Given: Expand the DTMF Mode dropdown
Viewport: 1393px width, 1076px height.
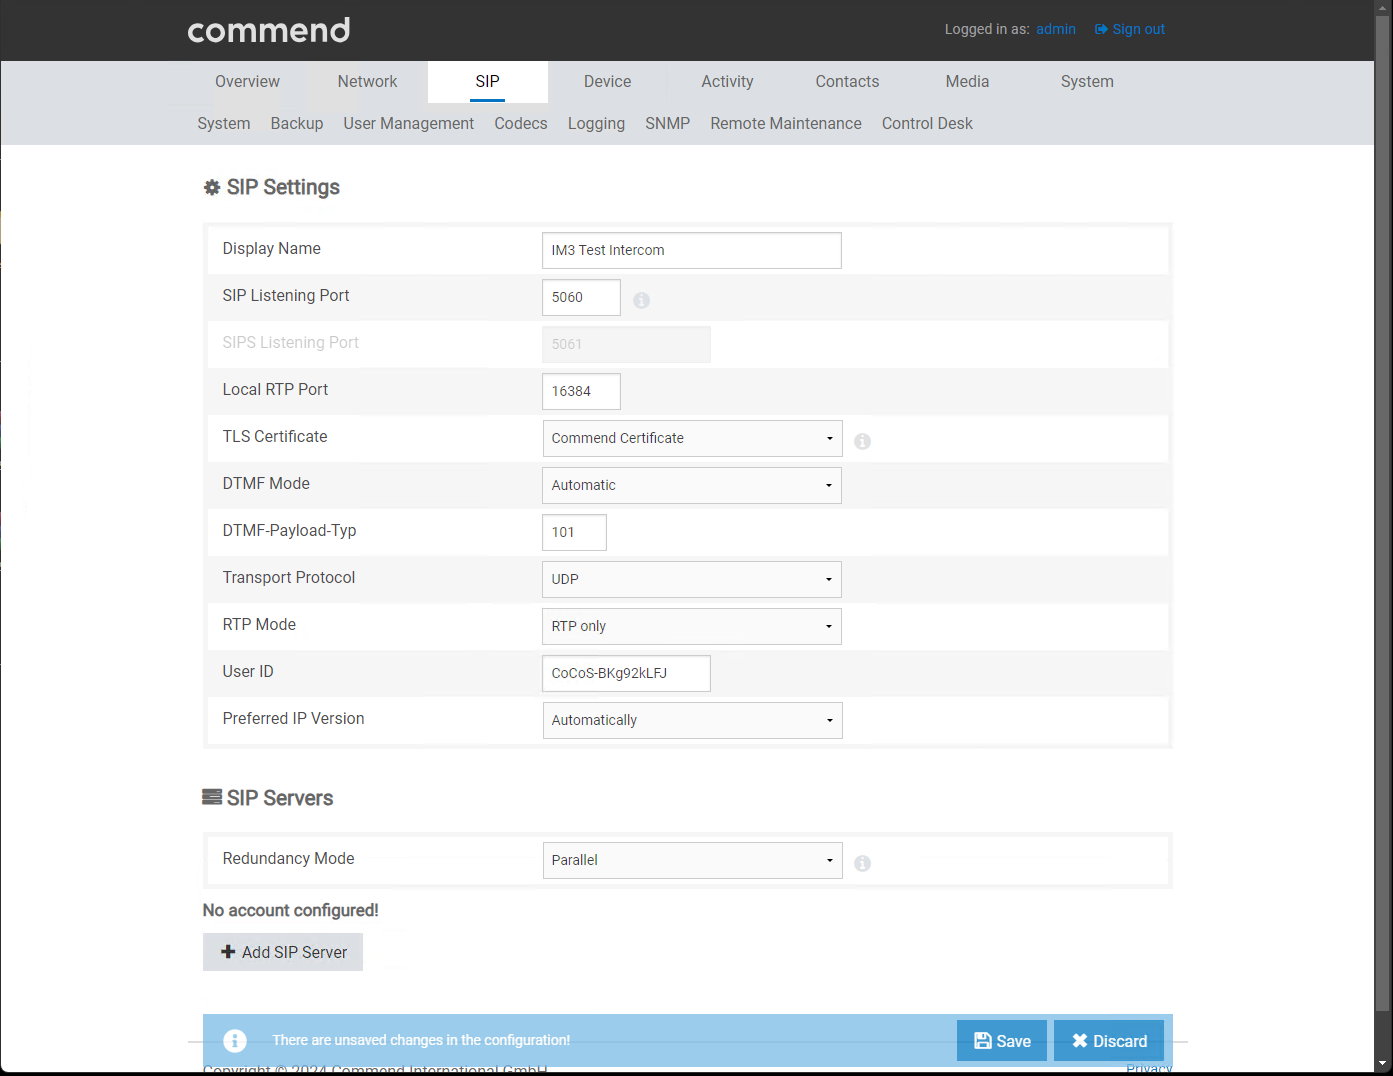Looking at the screenshot, I should 692,485.
